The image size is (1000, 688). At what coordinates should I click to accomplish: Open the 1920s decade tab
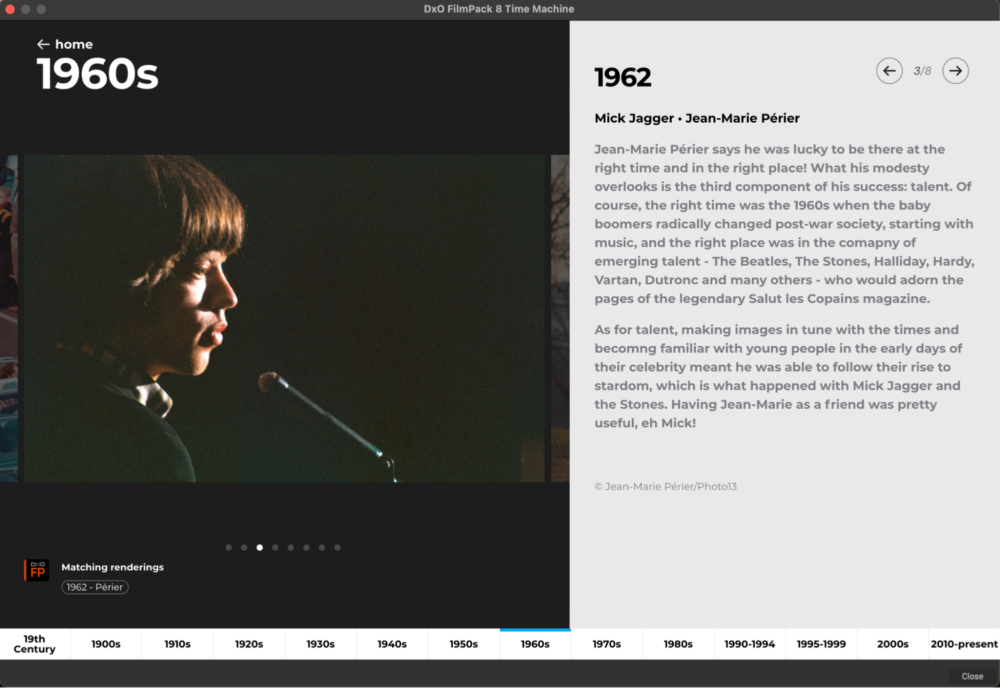pyautogui.click(x=249, y=644)
